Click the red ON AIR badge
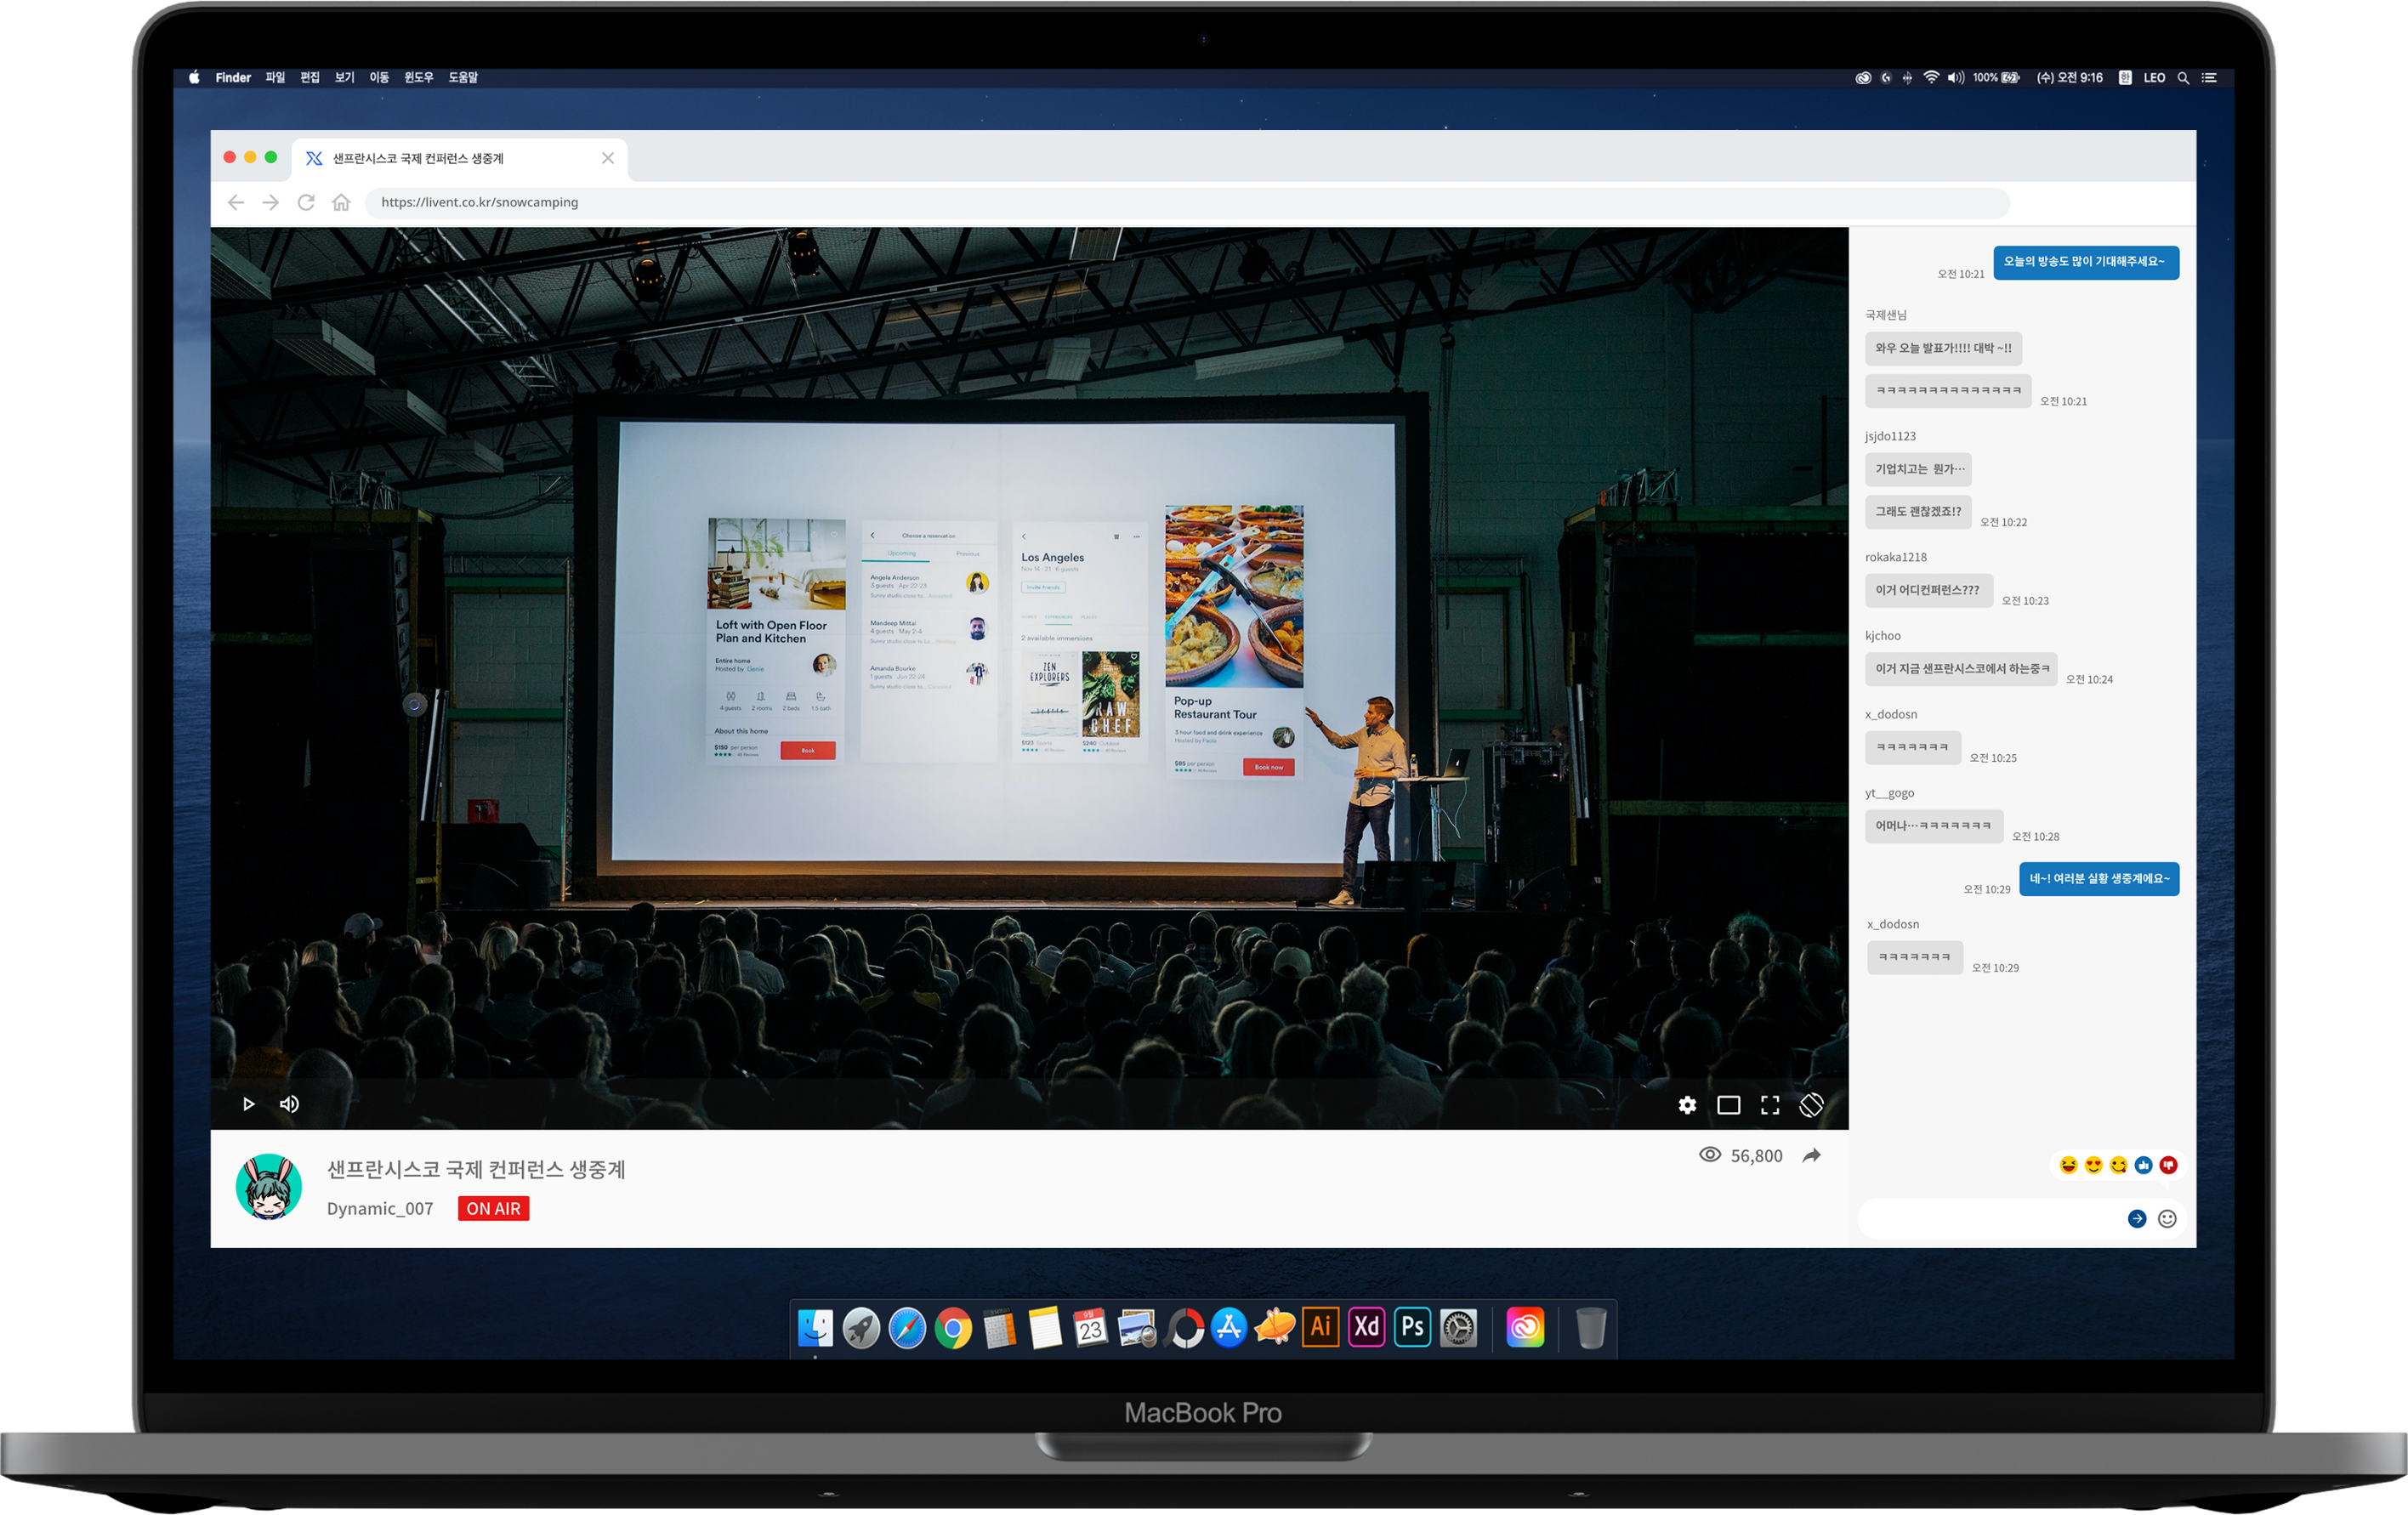 tap(493, 1208)
